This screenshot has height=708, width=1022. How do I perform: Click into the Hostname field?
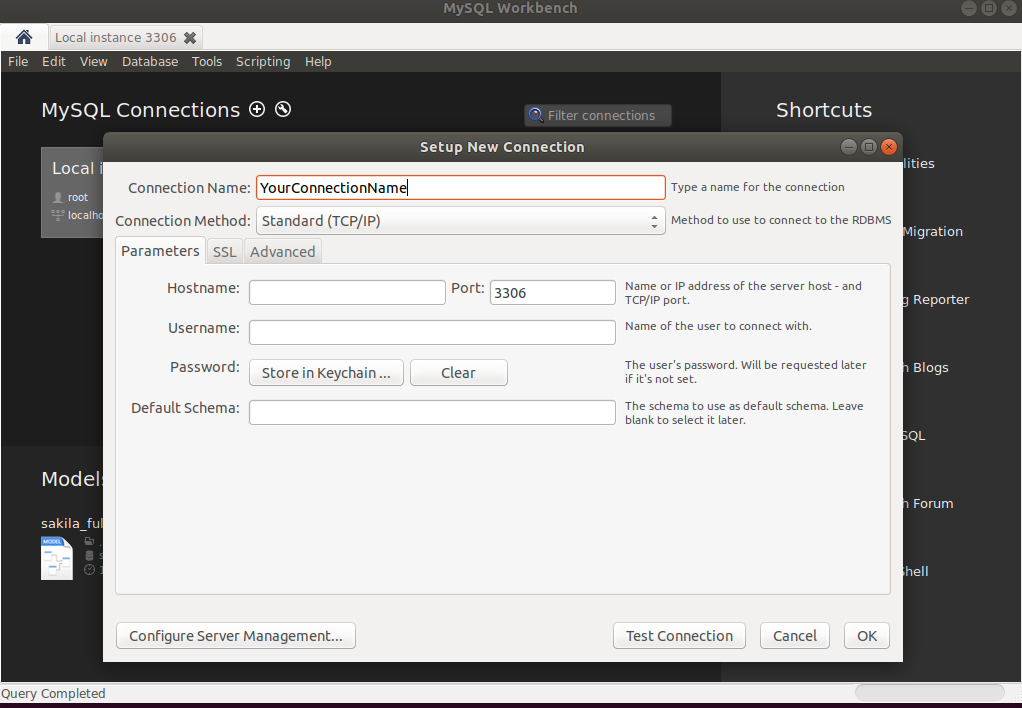347,292
